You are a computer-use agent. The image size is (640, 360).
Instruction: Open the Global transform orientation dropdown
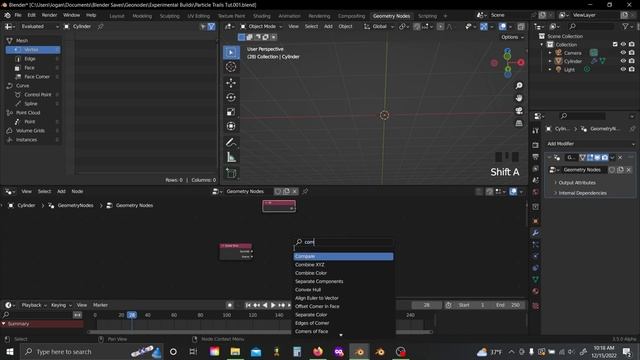click(x=379, y=27)
